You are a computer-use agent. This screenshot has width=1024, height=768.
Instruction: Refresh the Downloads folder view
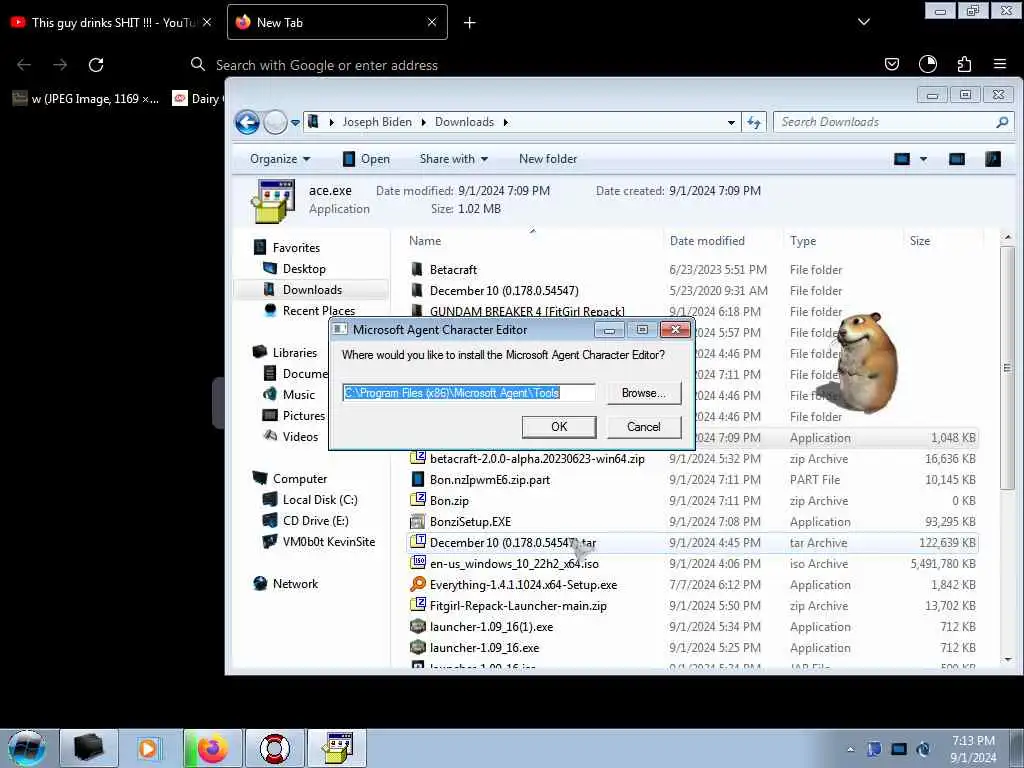point(754,122)
